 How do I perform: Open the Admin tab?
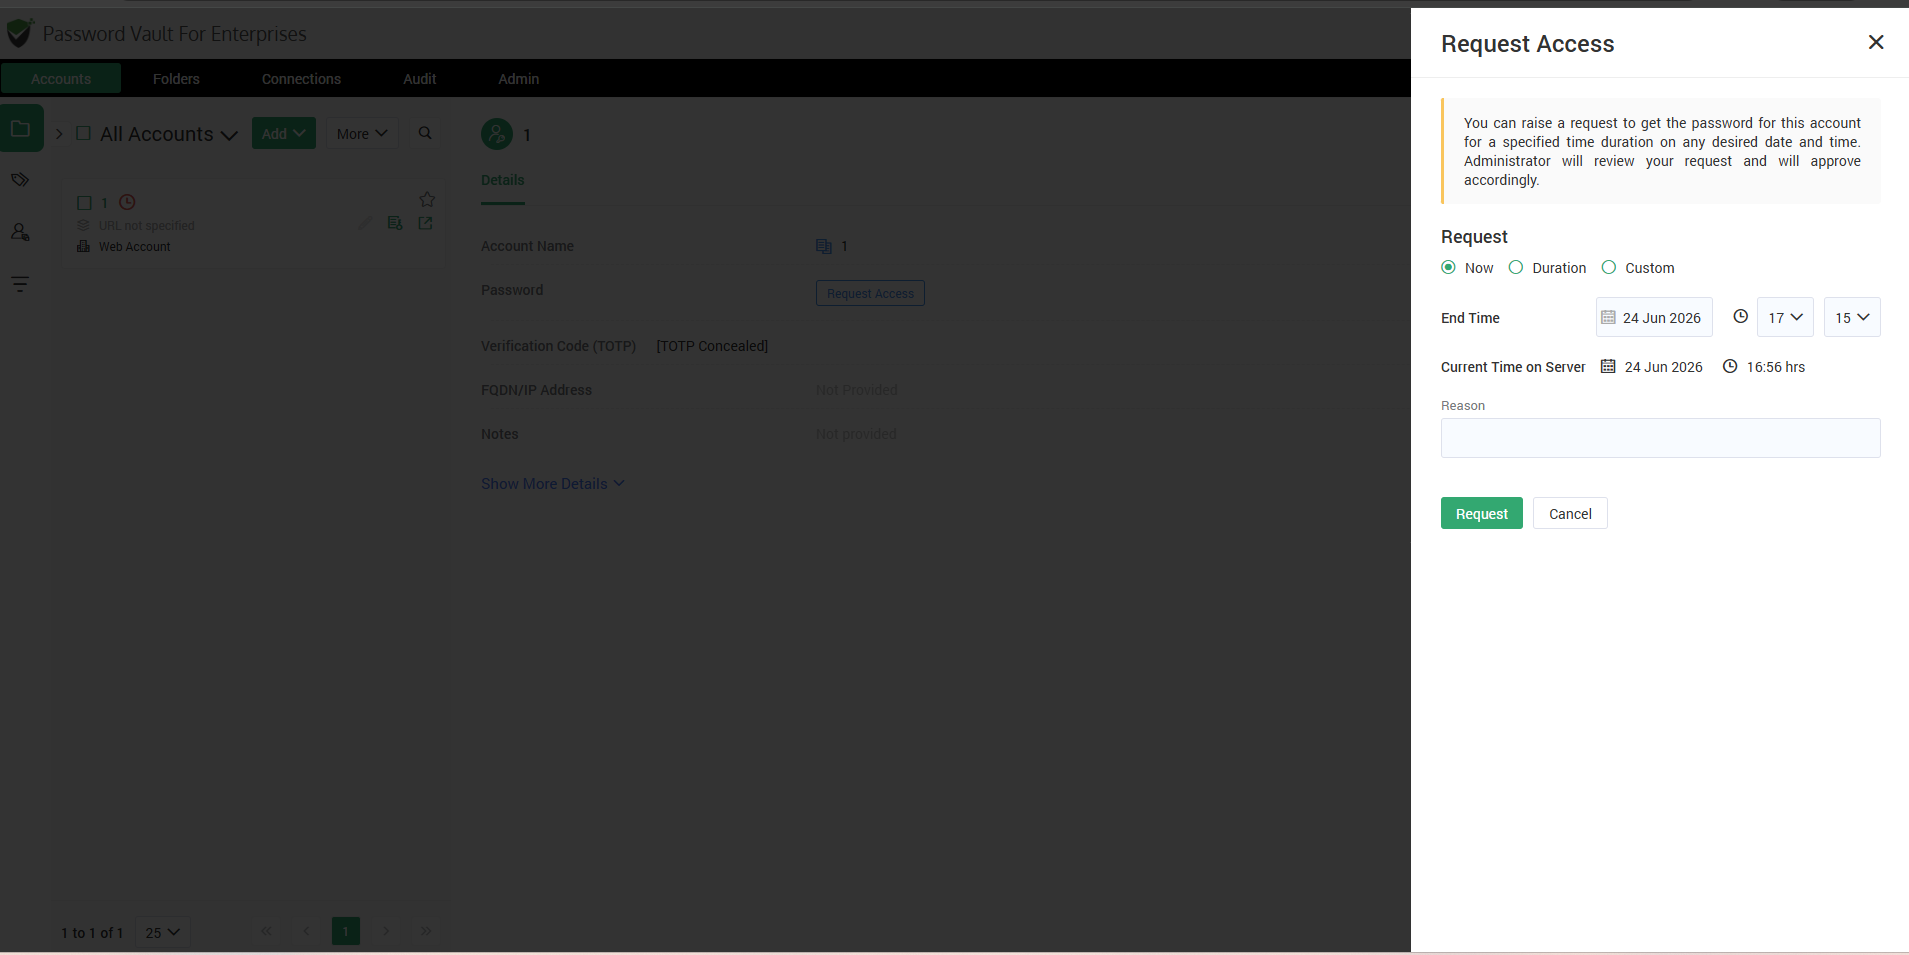point(518,78)
